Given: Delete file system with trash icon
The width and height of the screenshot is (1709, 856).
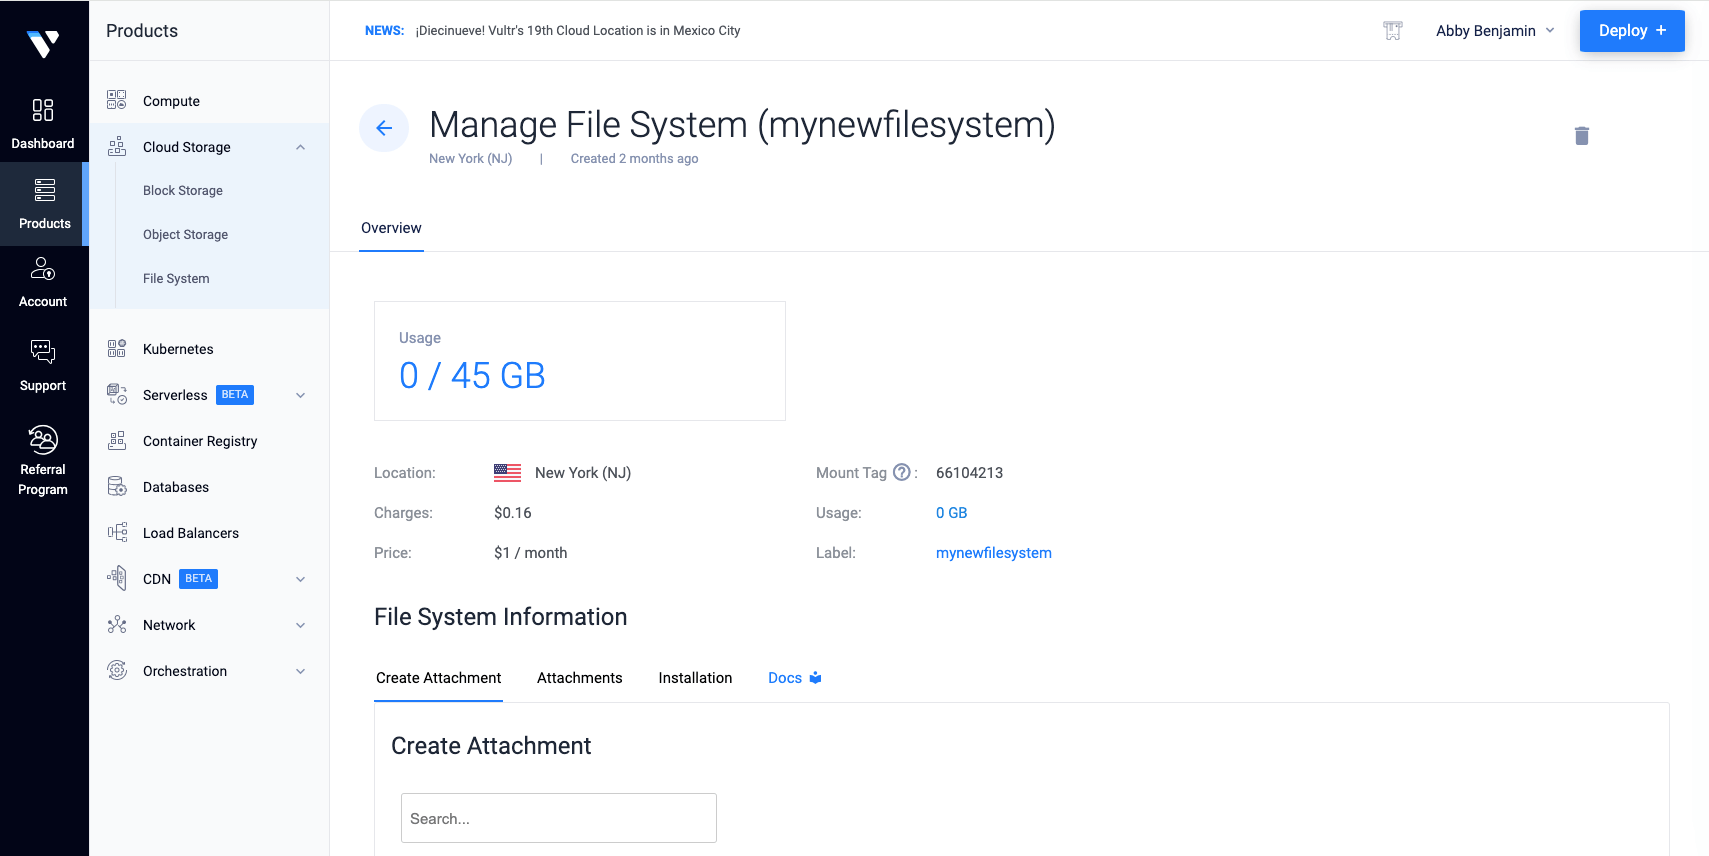Looking at the screenshot, I should (1582, 136).
